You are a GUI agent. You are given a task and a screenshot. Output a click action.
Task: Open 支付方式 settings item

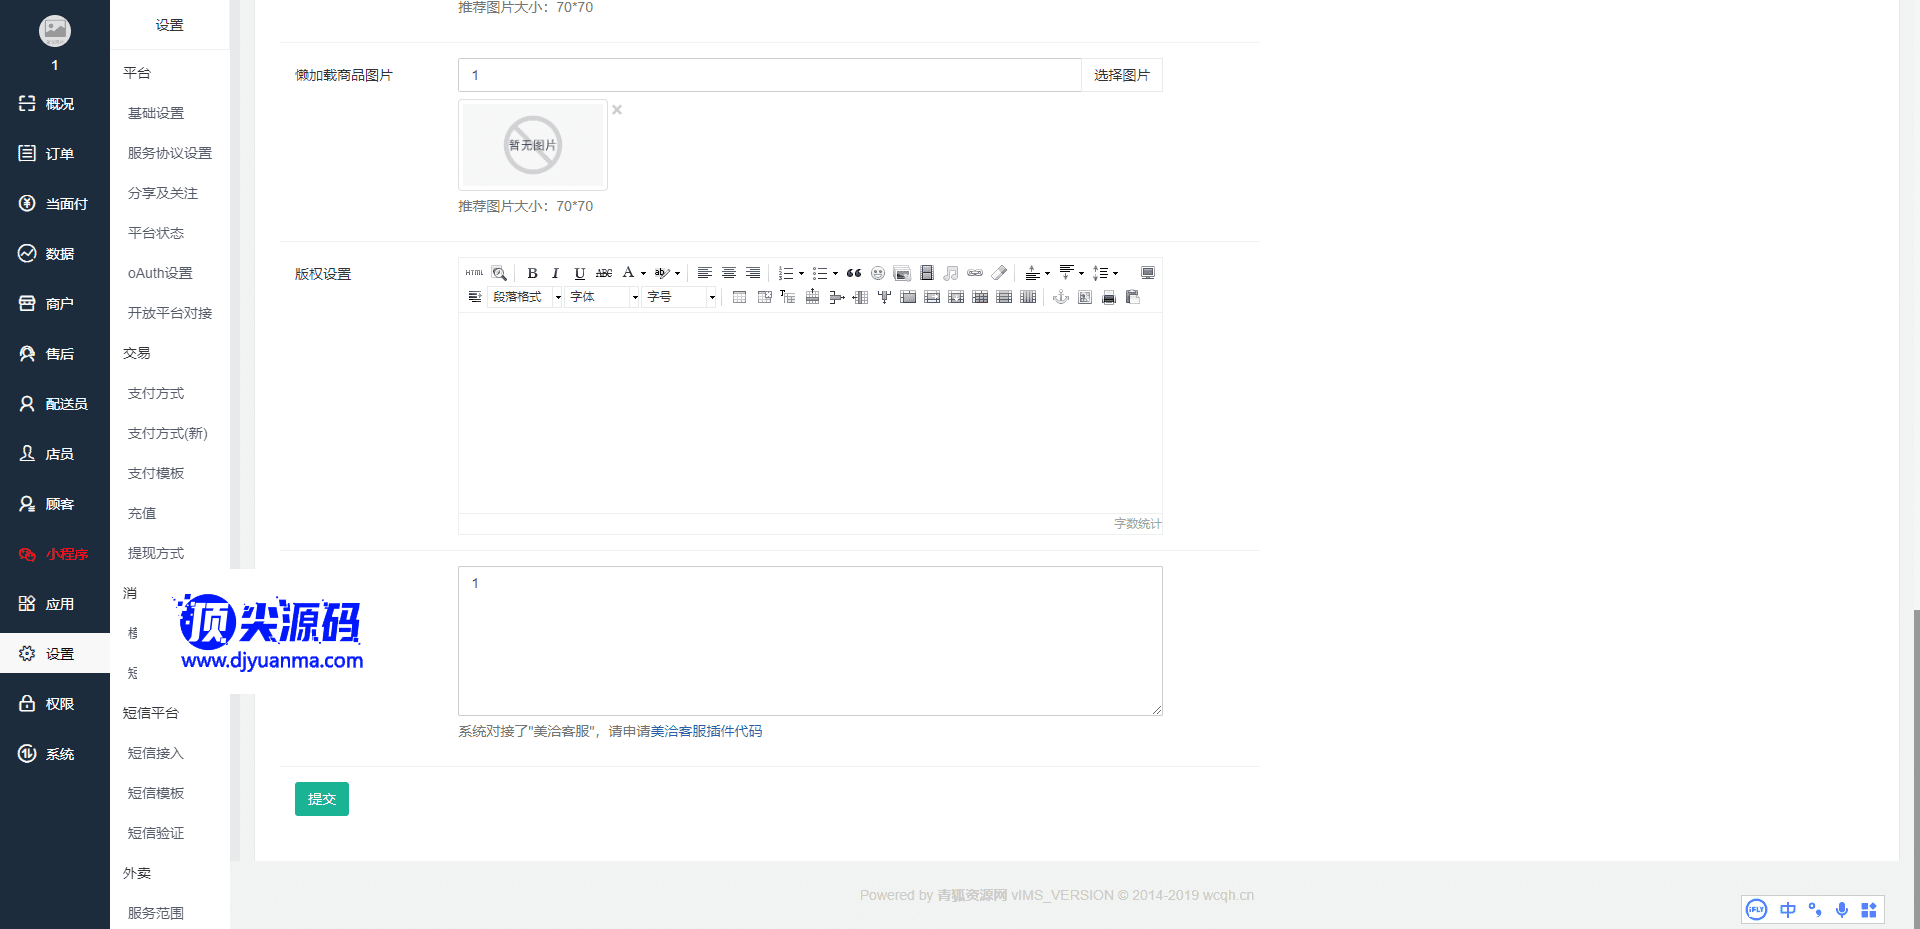click(156, 393)
